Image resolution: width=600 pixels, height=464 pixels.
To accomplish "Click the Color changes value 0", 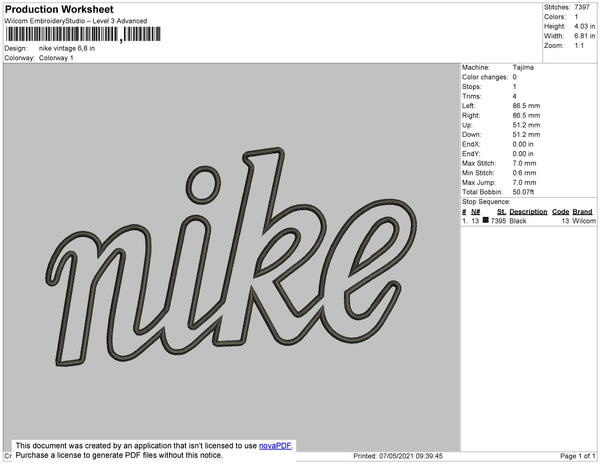I will point(515,77).
